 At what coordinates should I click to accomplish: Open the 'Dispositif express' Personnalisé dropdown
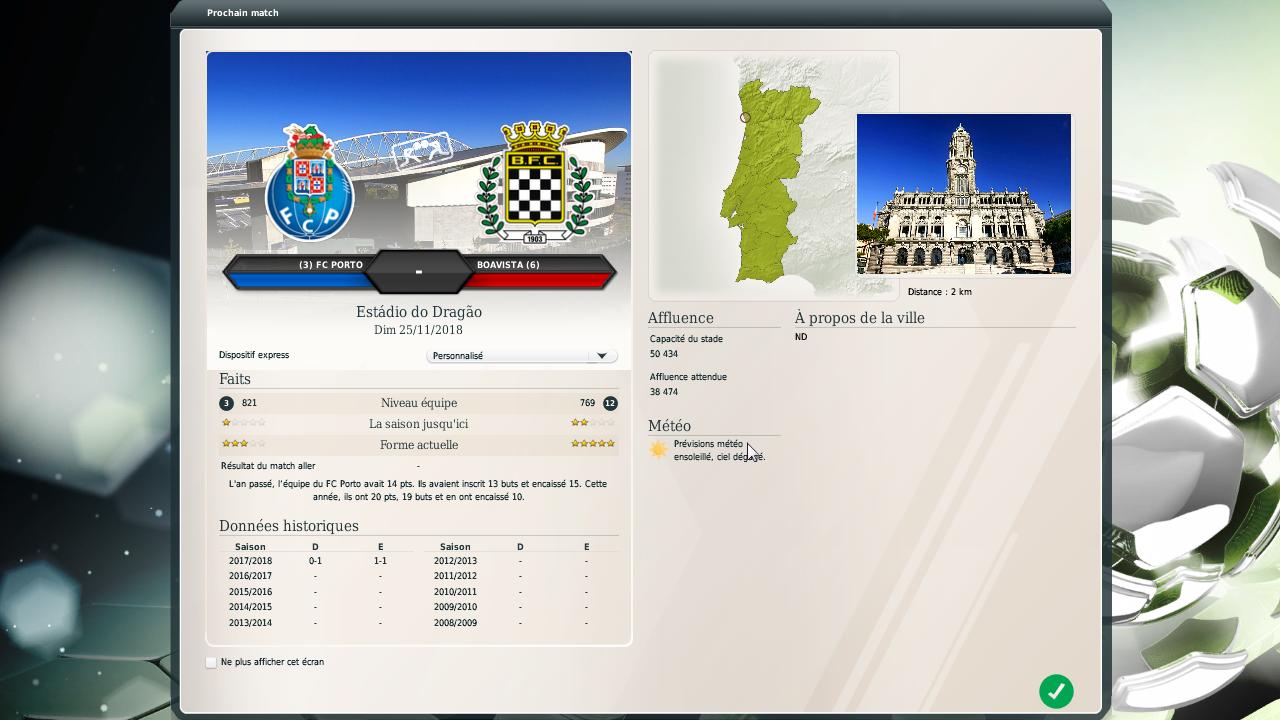coord(522,356)
